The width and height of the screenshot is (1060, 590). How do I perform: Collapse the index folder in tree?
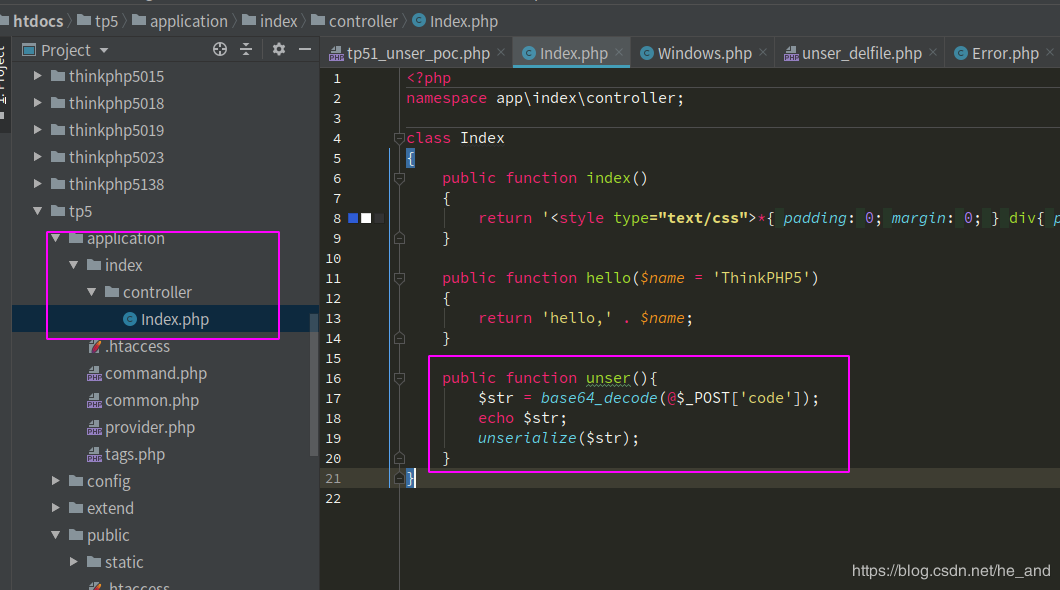[74, 265]
